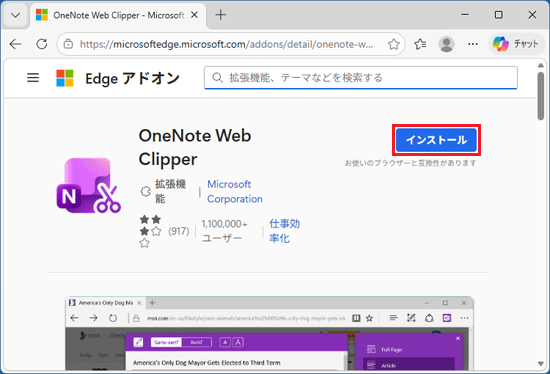The image size is (550, 374).
Task: Open the Copilot チャット button
Action: (516, 44)
